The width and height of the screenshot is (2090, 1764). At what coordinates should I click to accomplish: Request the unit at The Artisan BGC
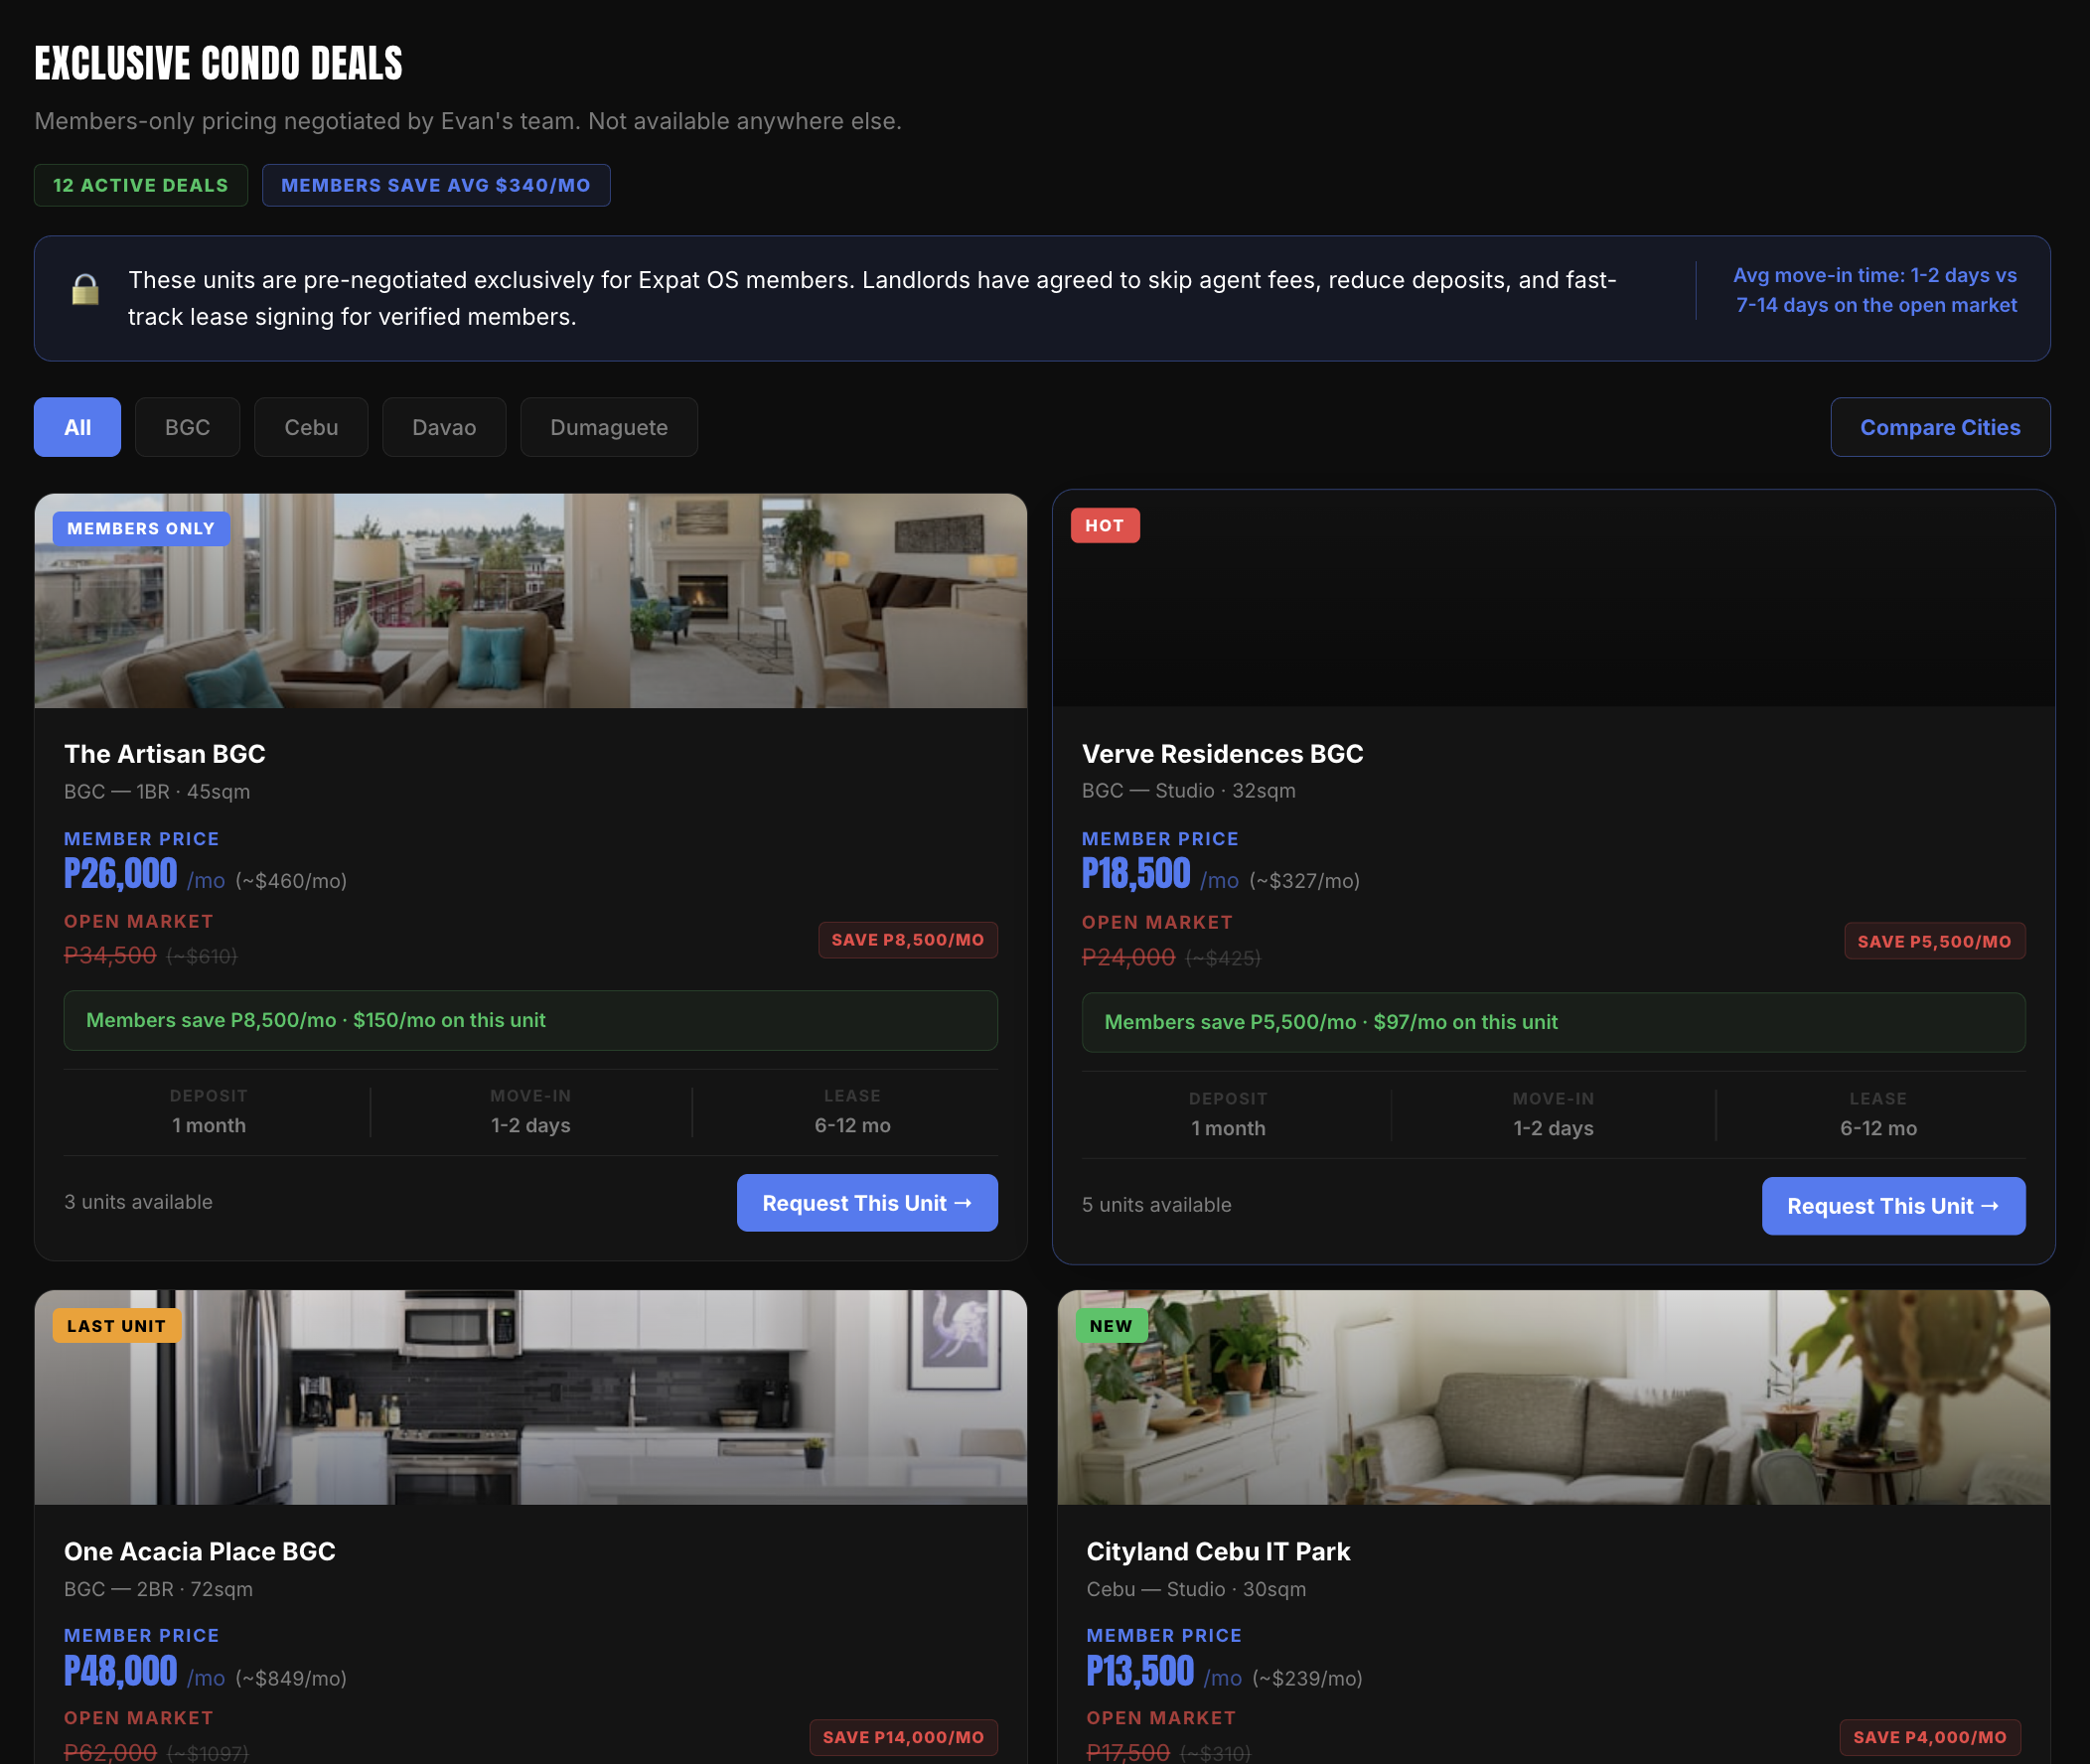click(866, 1203)
